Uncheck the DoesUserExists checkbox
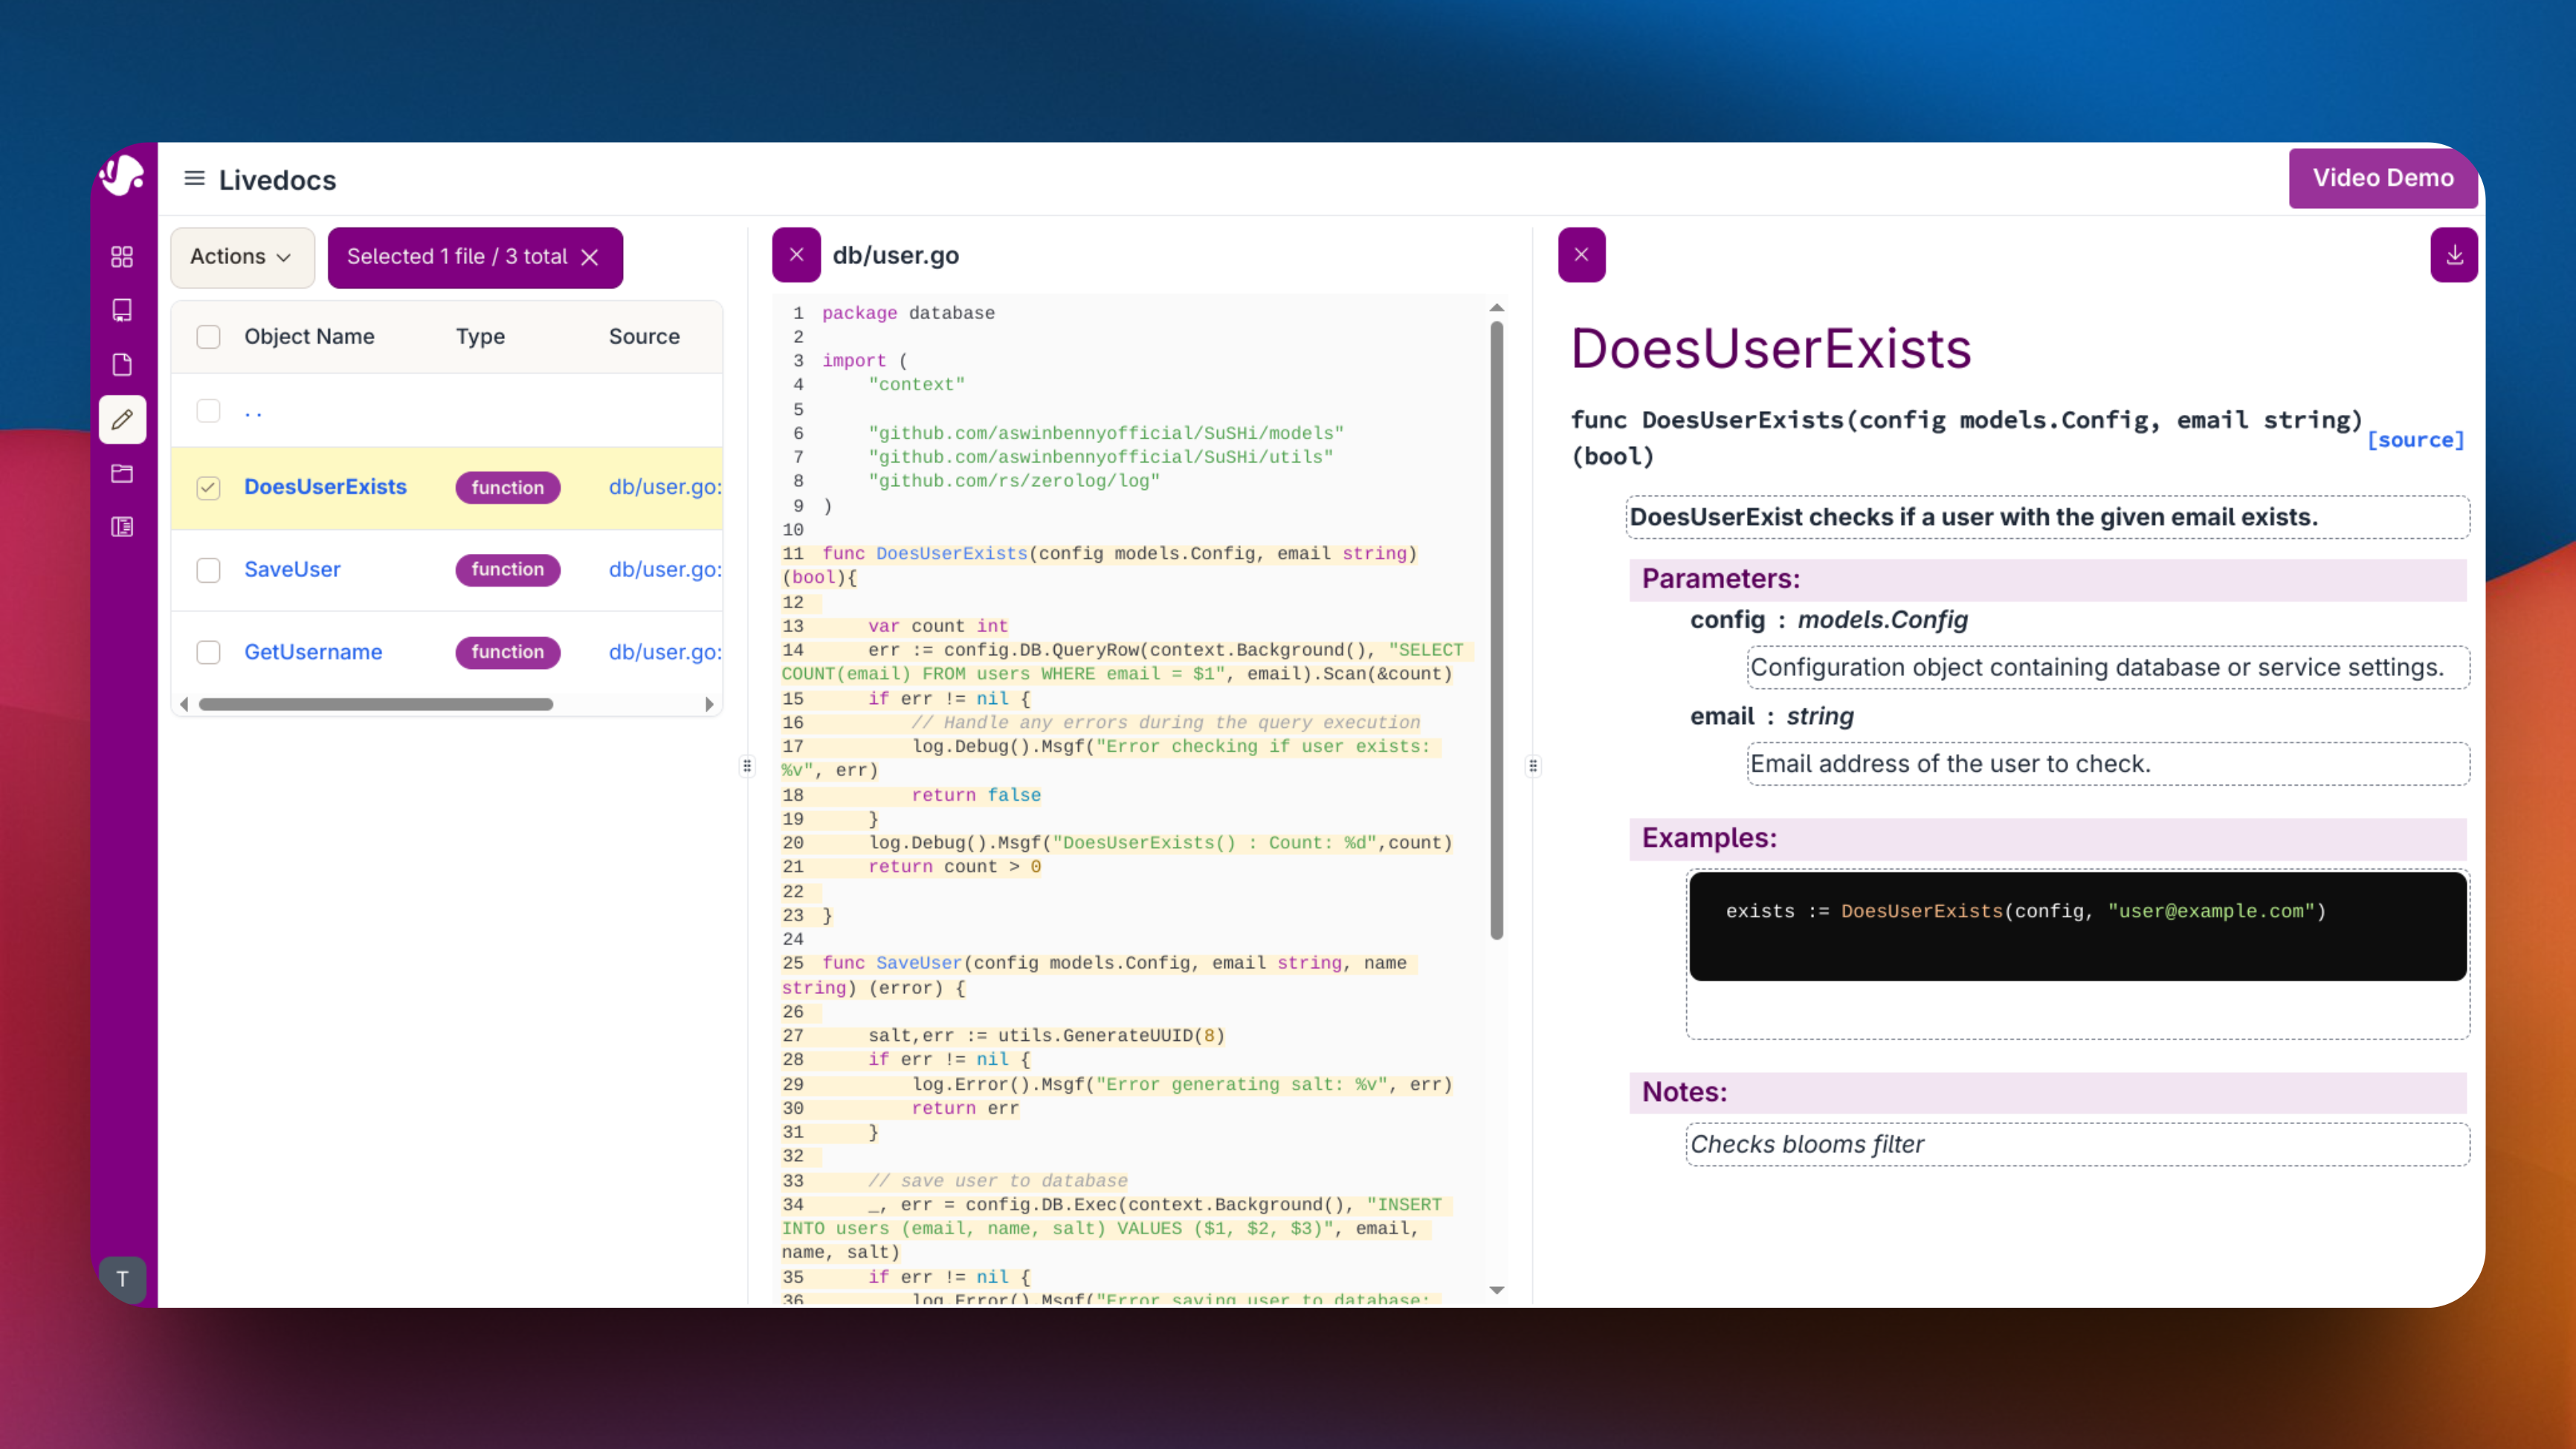The image size is (2576, 1449). pyautogui.click(x=208, y=488)
